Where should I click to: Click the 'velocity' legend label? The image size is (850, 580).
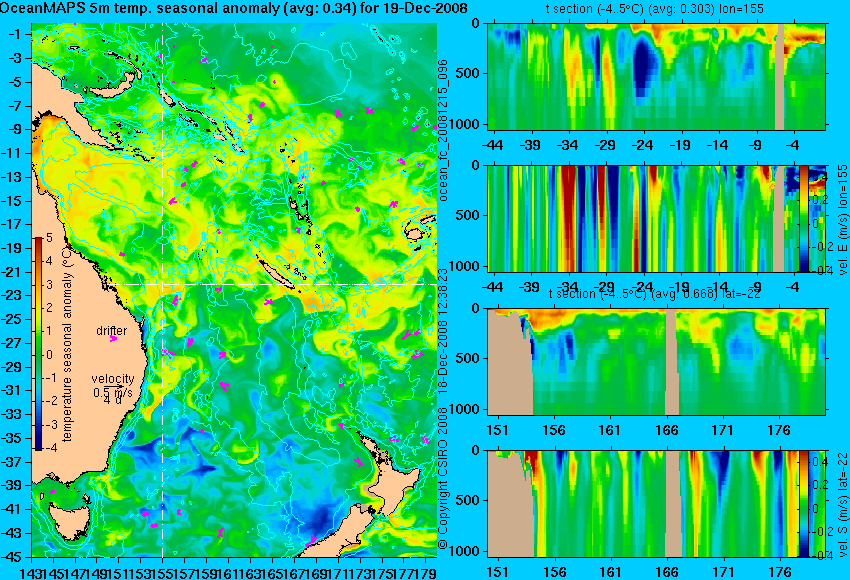pyautogui.click(x=113, y=378)
